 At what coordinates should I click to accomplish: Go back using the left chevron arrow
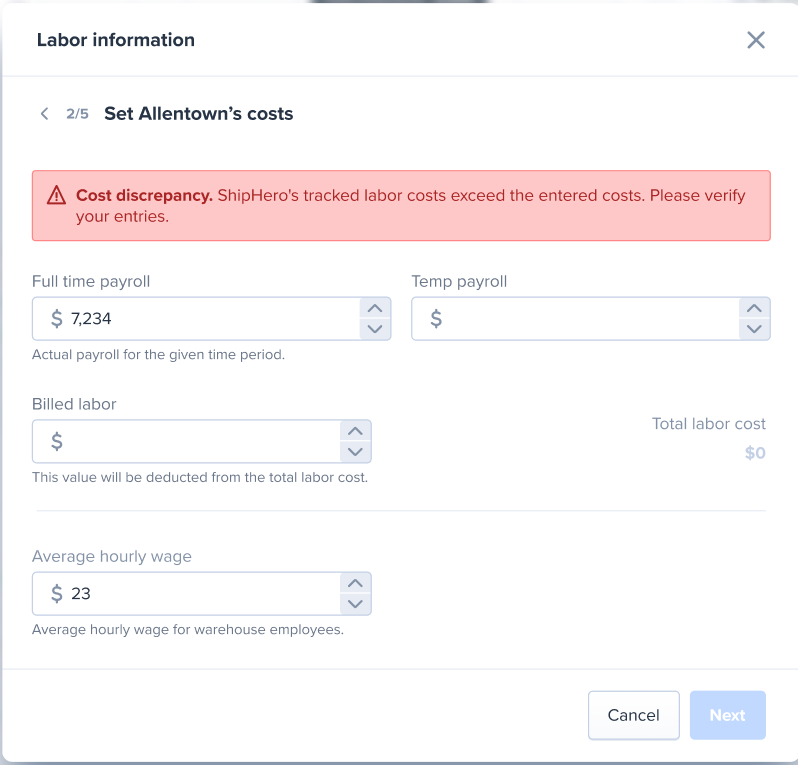(x=45, y=114)
